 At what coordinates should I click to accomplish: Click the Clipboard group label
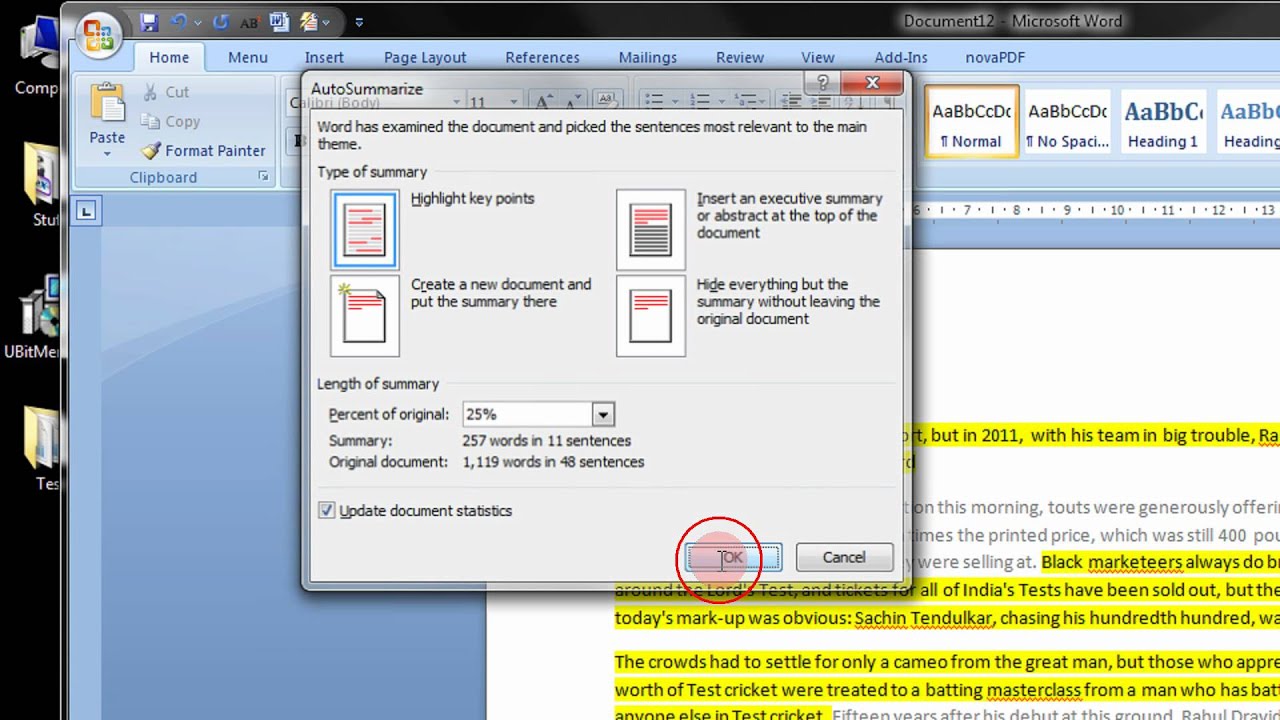pos(163,177)
